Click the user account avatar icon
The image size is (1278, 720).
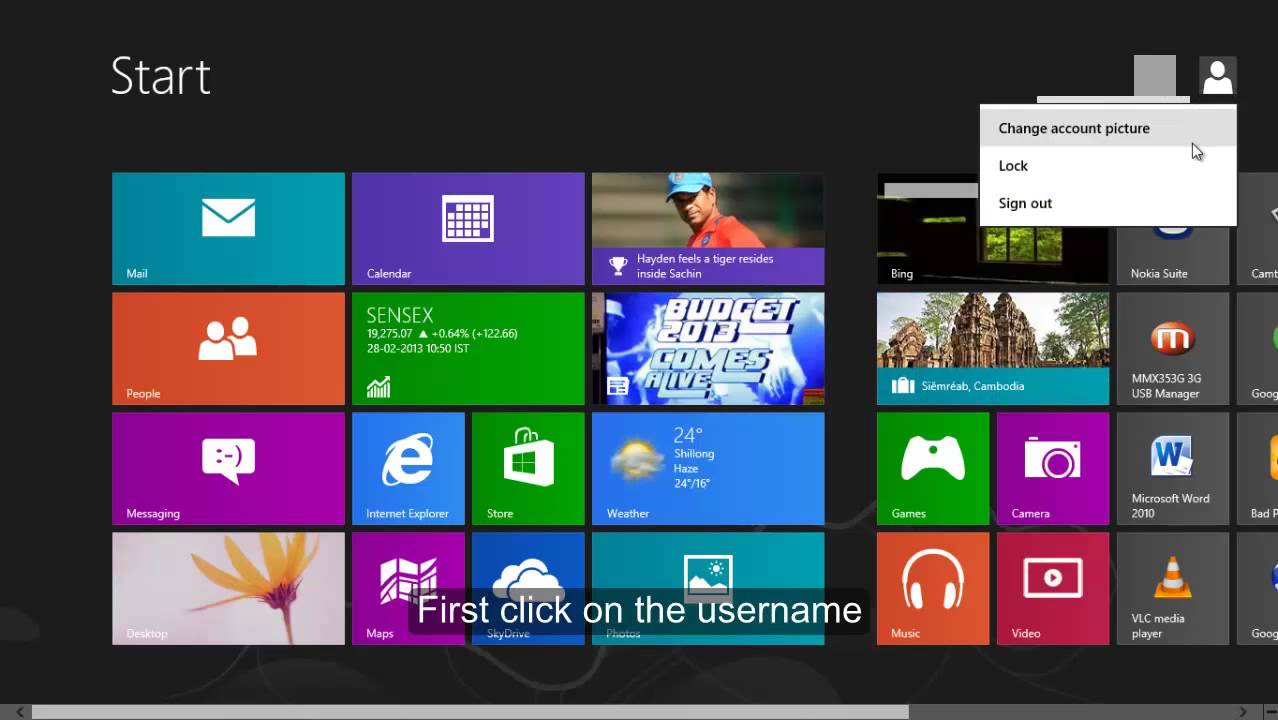pyautogui.click(x=1217, y=76)
